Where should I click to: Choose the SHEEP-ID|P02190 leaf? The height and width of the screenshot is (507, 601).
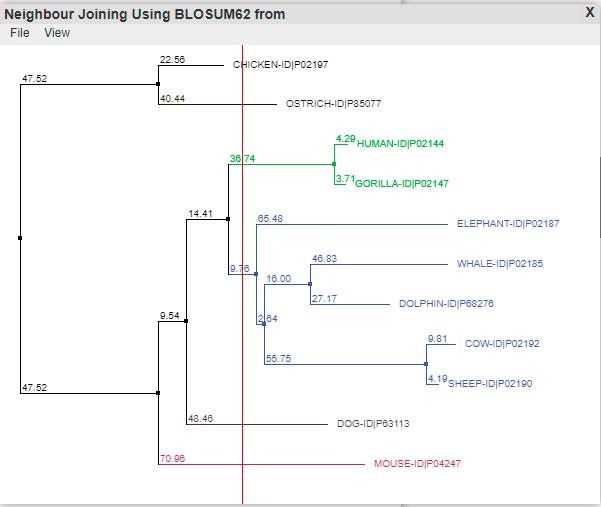coord(490,384)
